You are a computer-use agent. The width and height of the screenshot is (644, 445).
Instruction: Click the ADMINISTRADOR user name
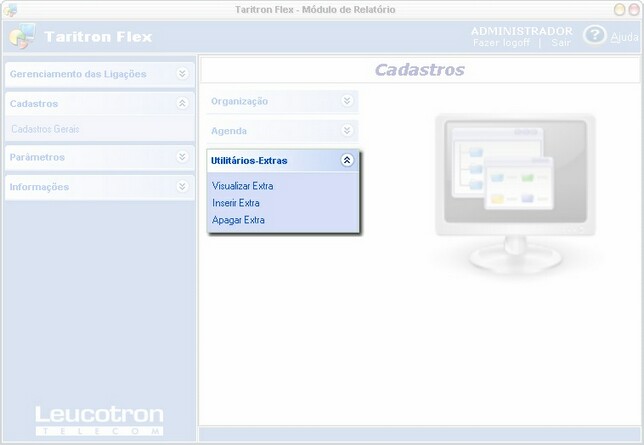522,31
